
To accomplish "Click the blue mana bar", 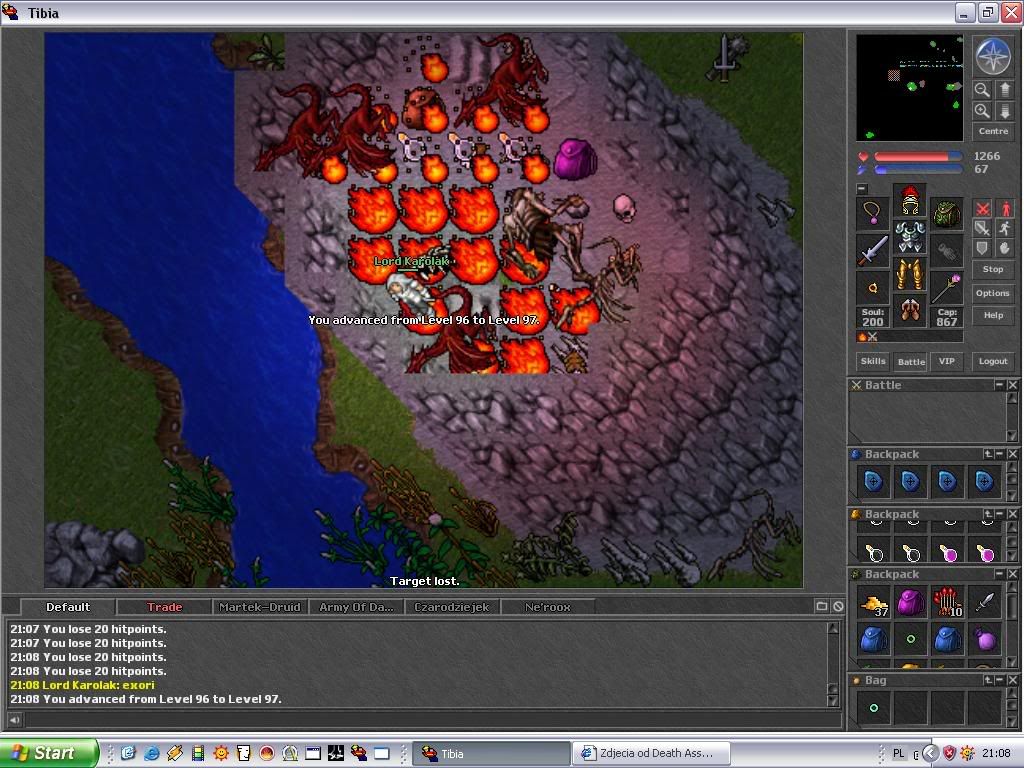I will pyautogui.click(x=918, y=170).
